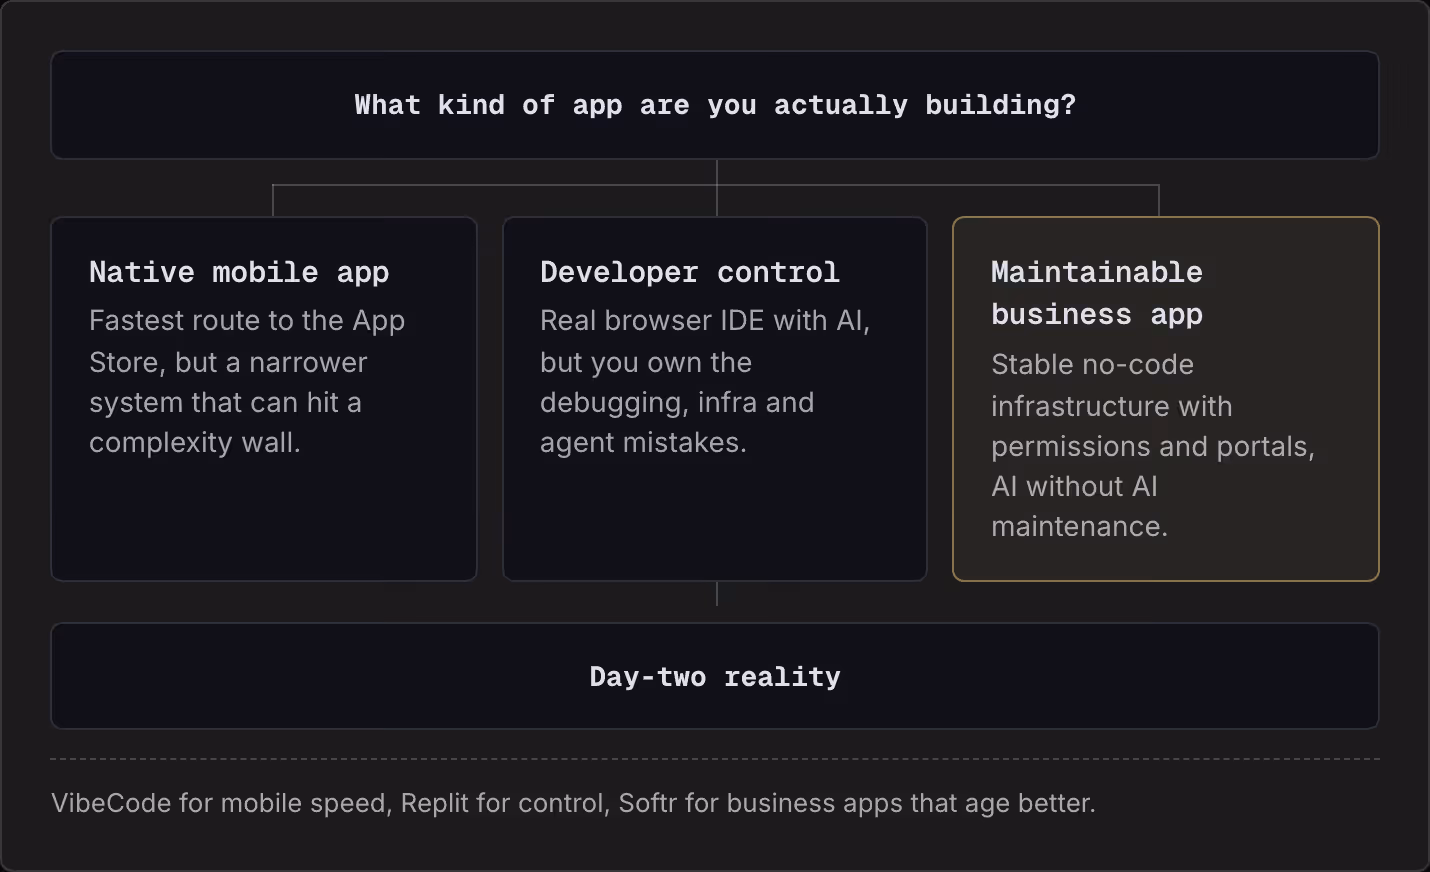
Task: Click the 'Developer control' card heading
Action: [690, 272]
